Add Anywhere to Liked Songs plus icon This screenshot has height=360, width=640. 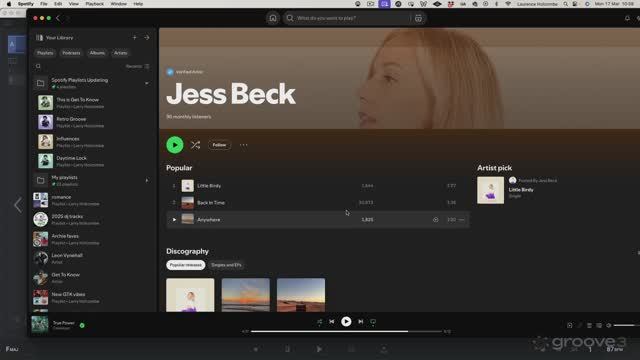tap(436, 220)
